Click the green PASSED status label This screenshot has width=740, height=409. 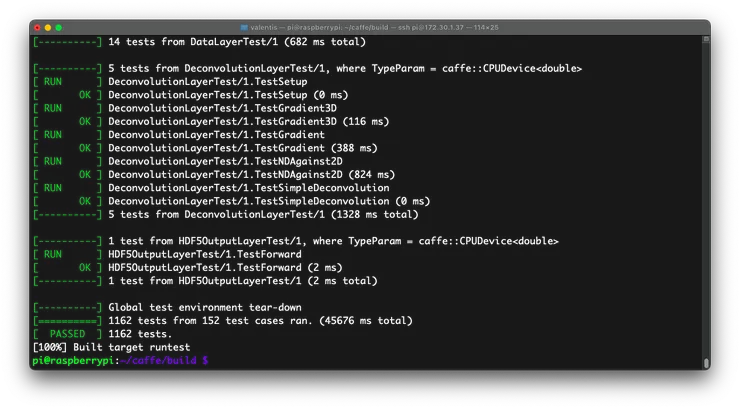67,334
